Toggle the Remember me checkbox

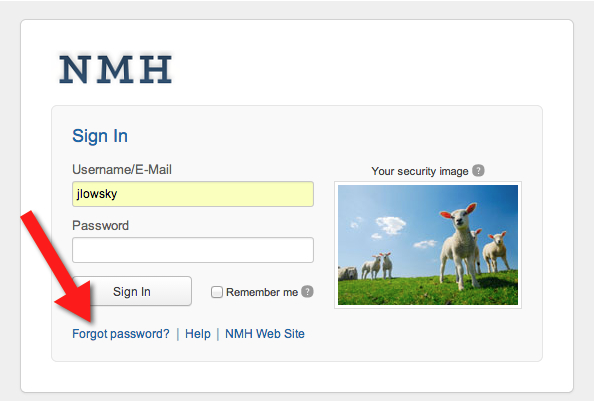pyautogui.click(x=217, y=292)
